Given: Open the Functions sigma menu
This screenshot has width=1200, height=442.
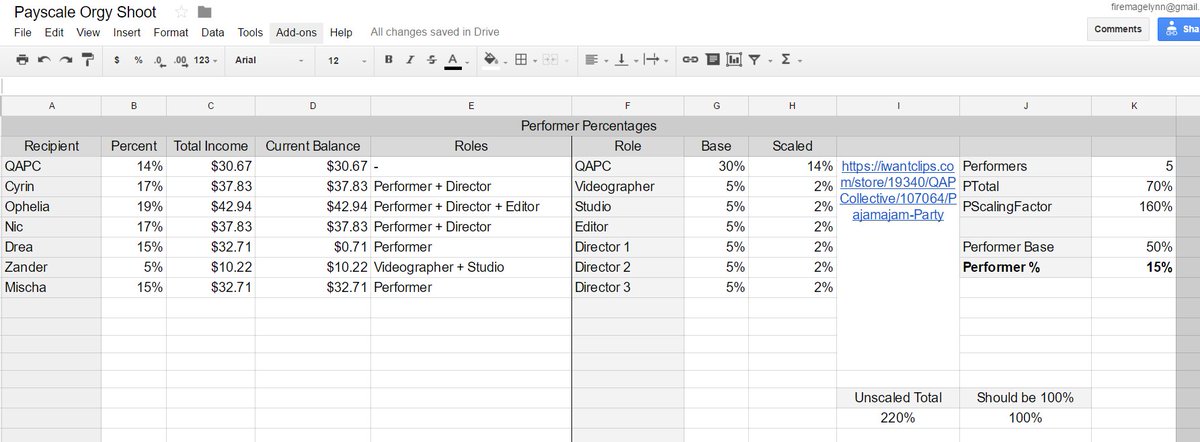Looking at the screenshot, I should [789, 60].
